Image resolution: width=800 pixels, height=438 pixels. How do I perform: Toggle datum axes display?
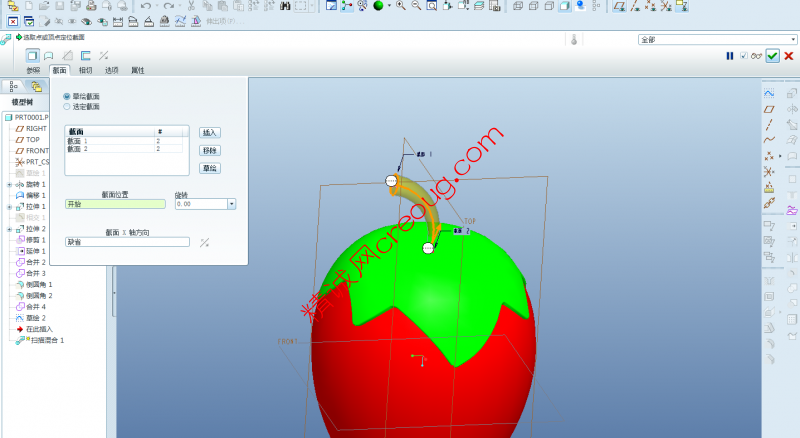pos(635,6)
